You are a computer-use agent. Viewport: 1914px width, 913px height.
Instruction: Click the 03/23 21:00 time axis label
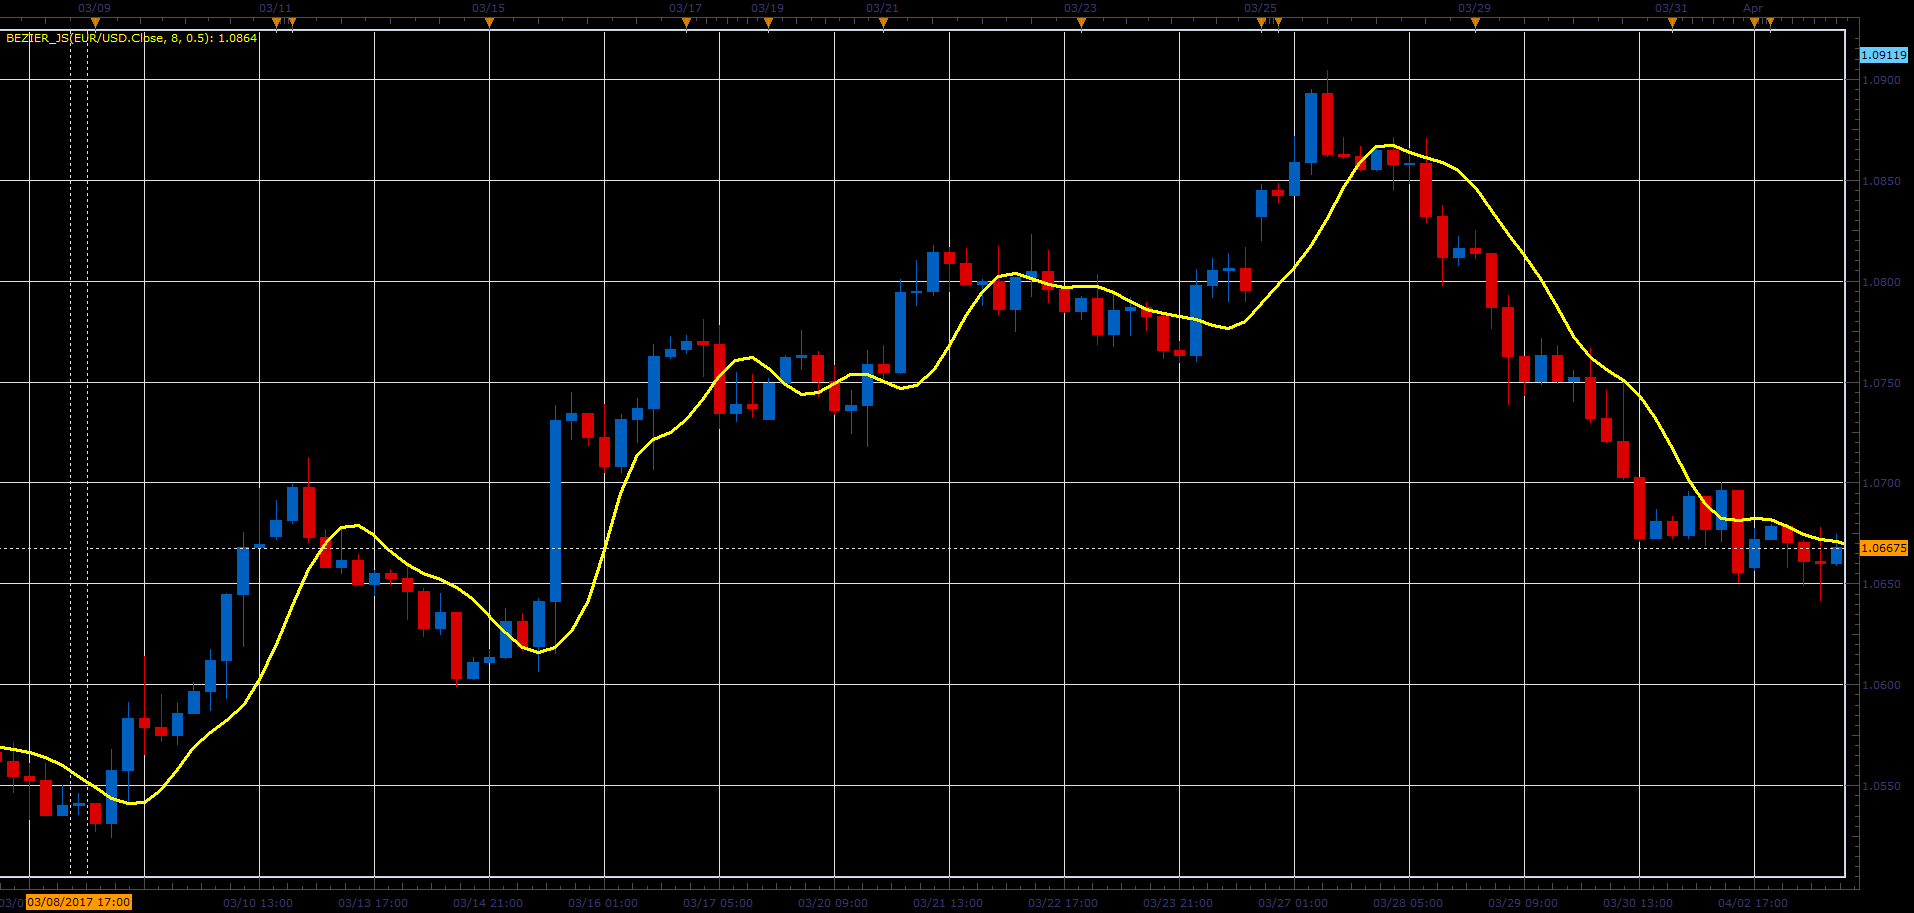pyautogui.click(x=1178, y=903)
